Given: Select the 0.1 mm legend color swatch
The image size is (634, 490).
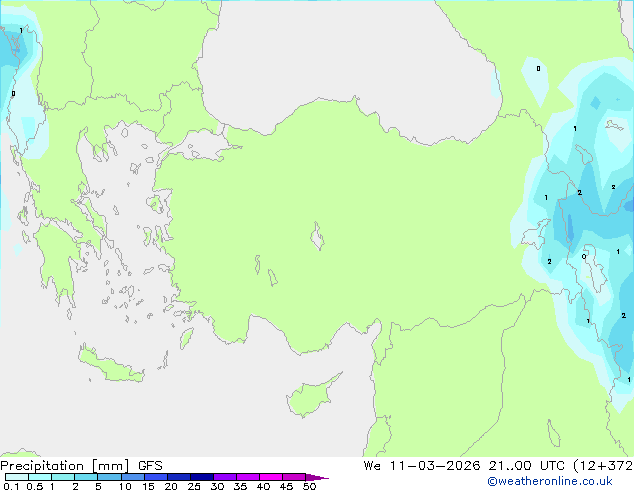Looking at the screenshot, I should (17, 477).
